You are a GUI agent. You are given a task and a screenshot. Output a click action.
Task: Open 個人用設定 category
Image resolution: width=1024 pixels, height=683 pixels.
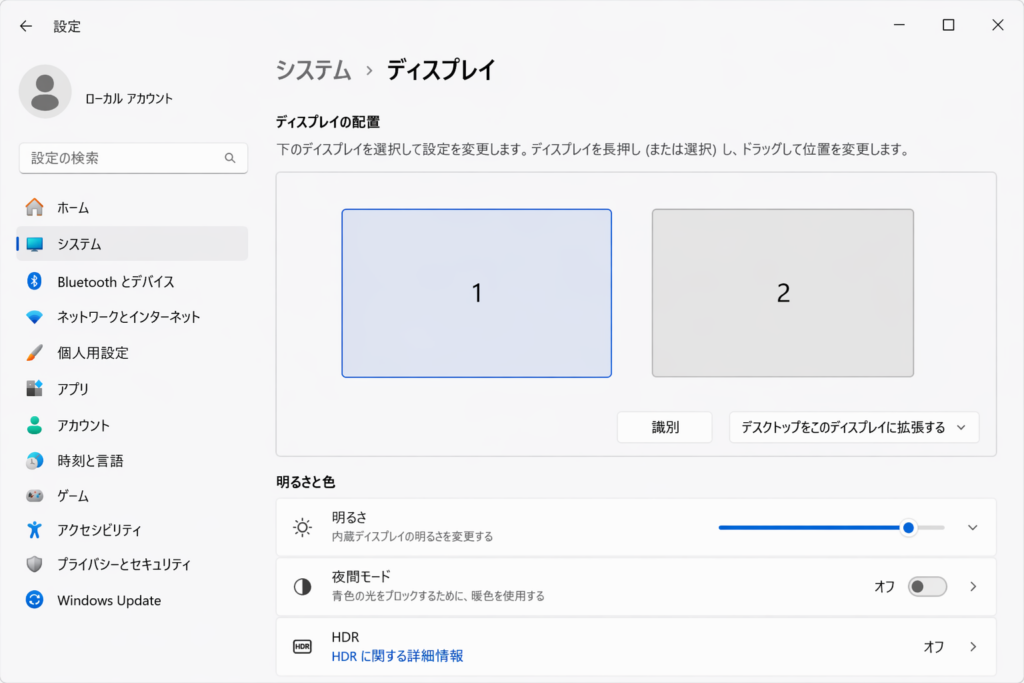coord(132,353)
